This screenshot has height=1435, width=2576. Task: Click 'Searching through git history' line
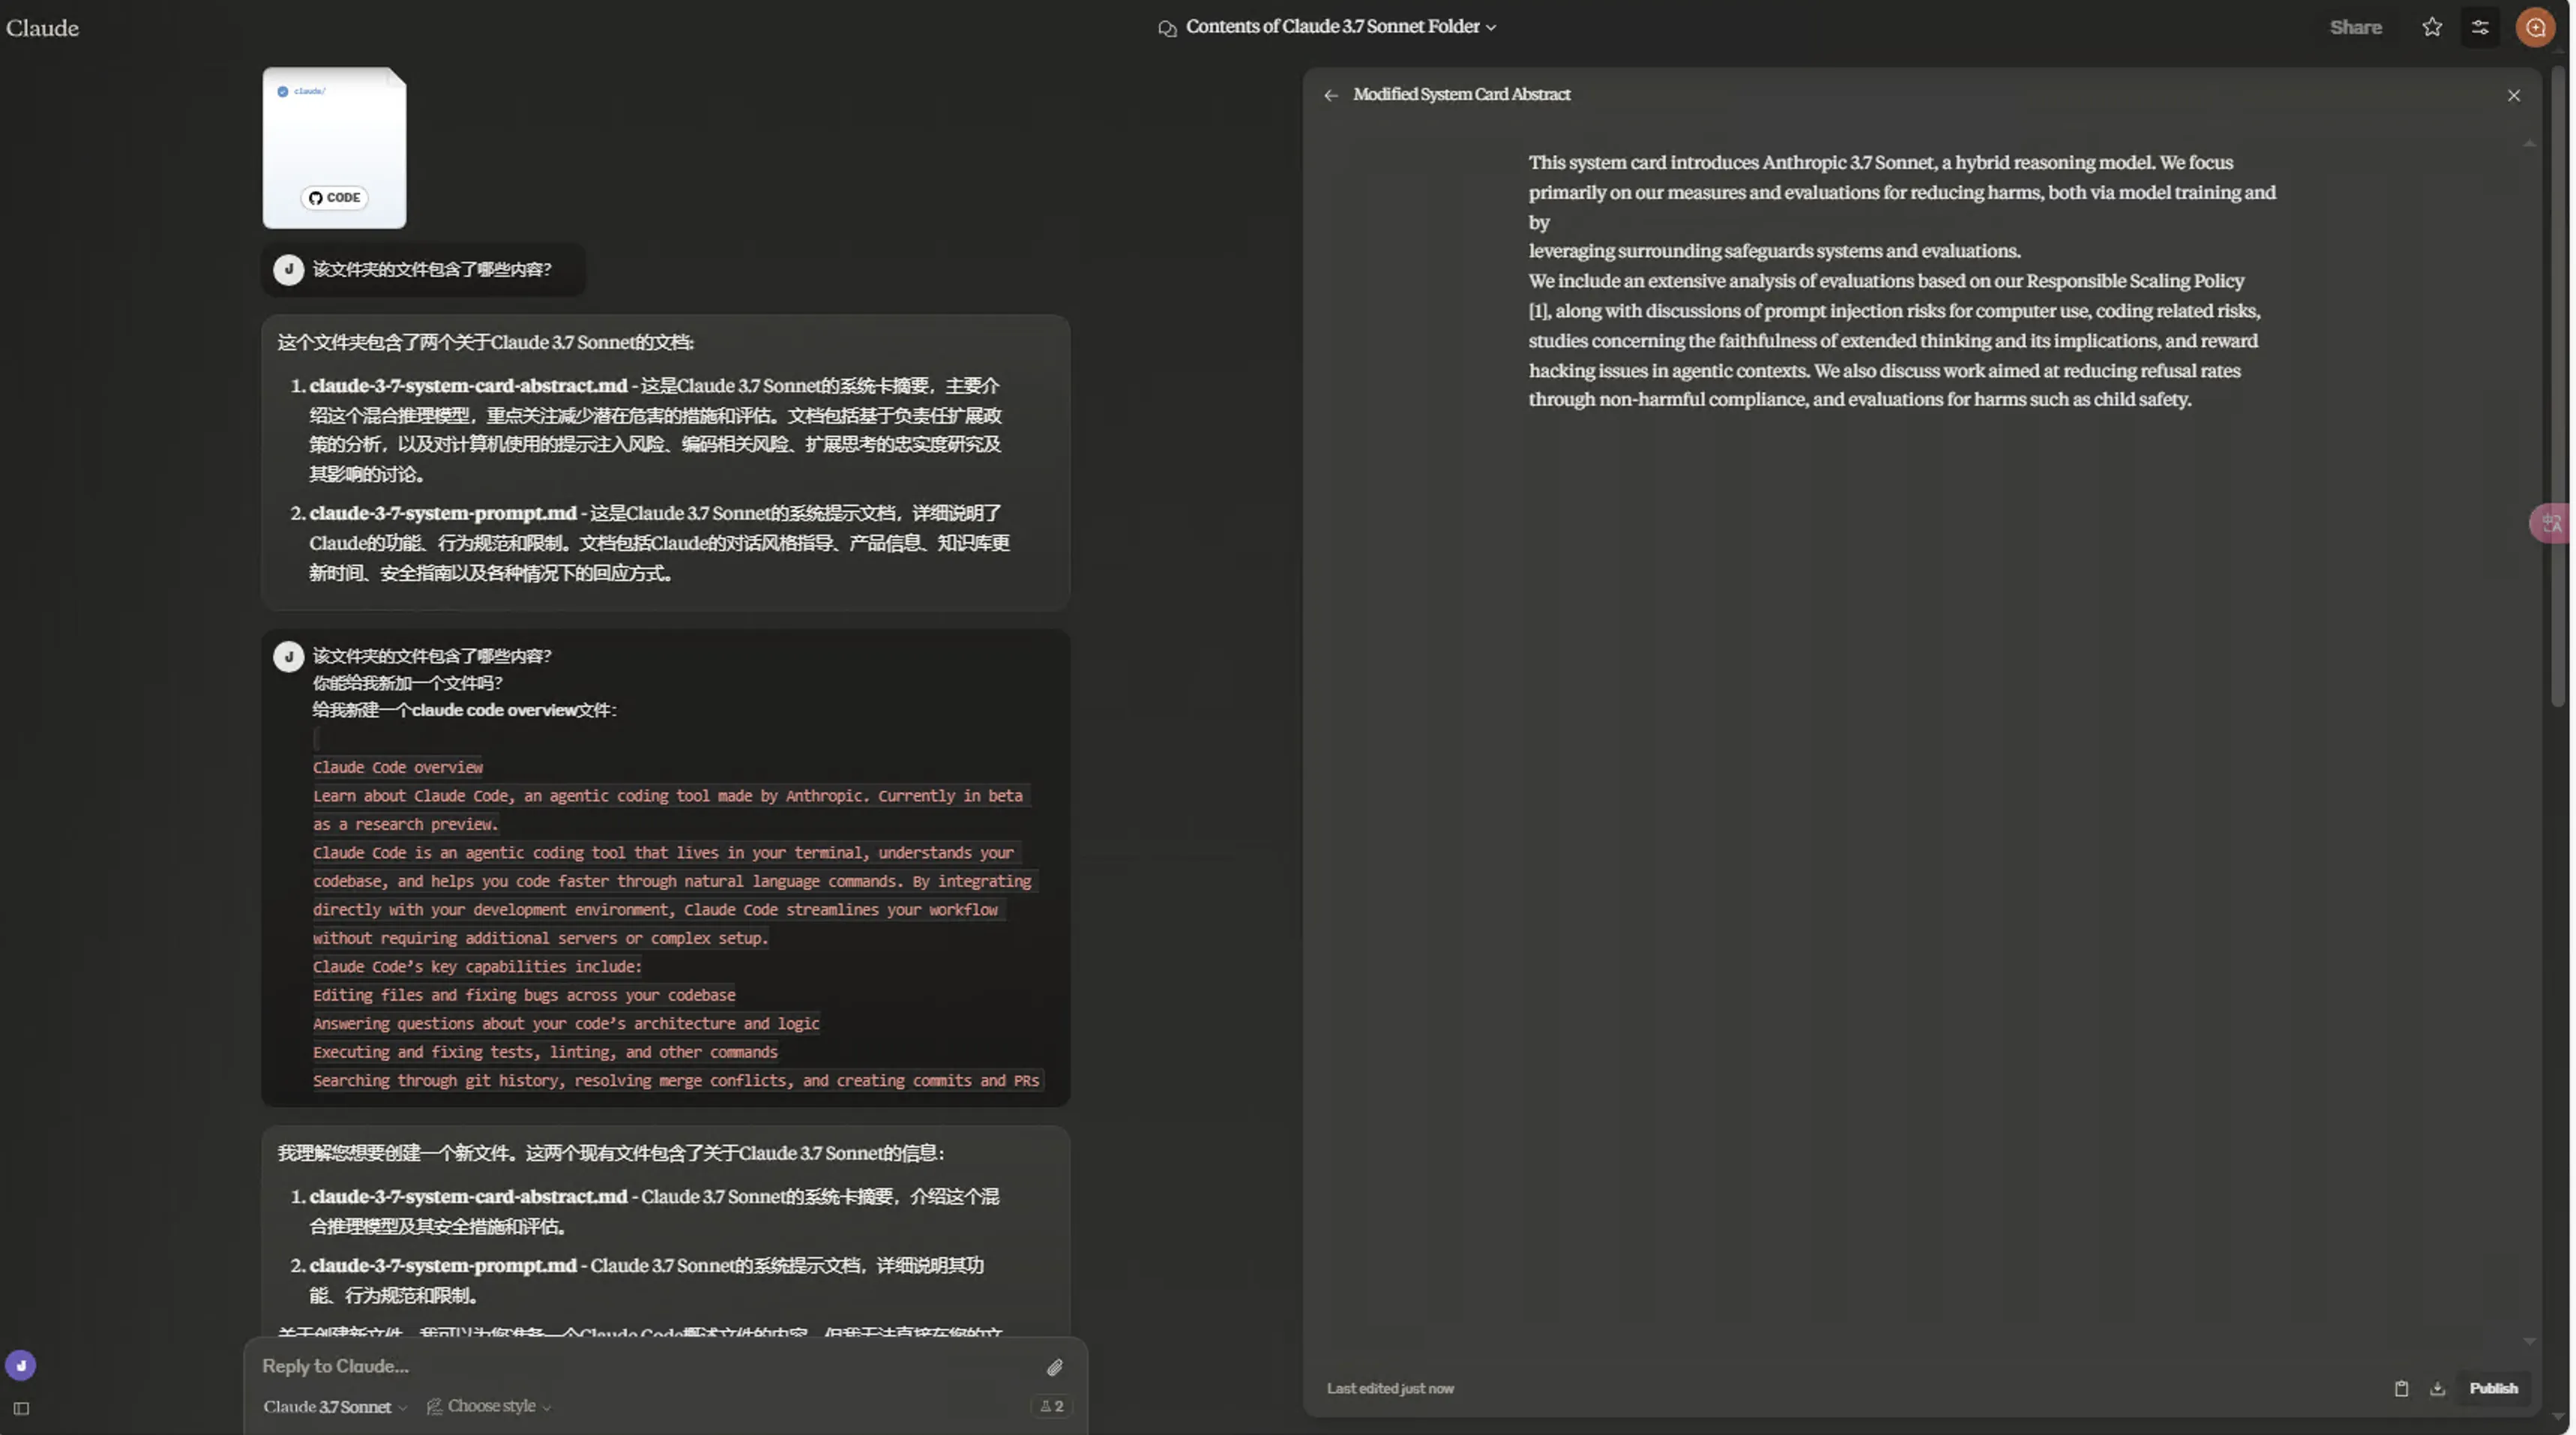(x=676, y=1080)
